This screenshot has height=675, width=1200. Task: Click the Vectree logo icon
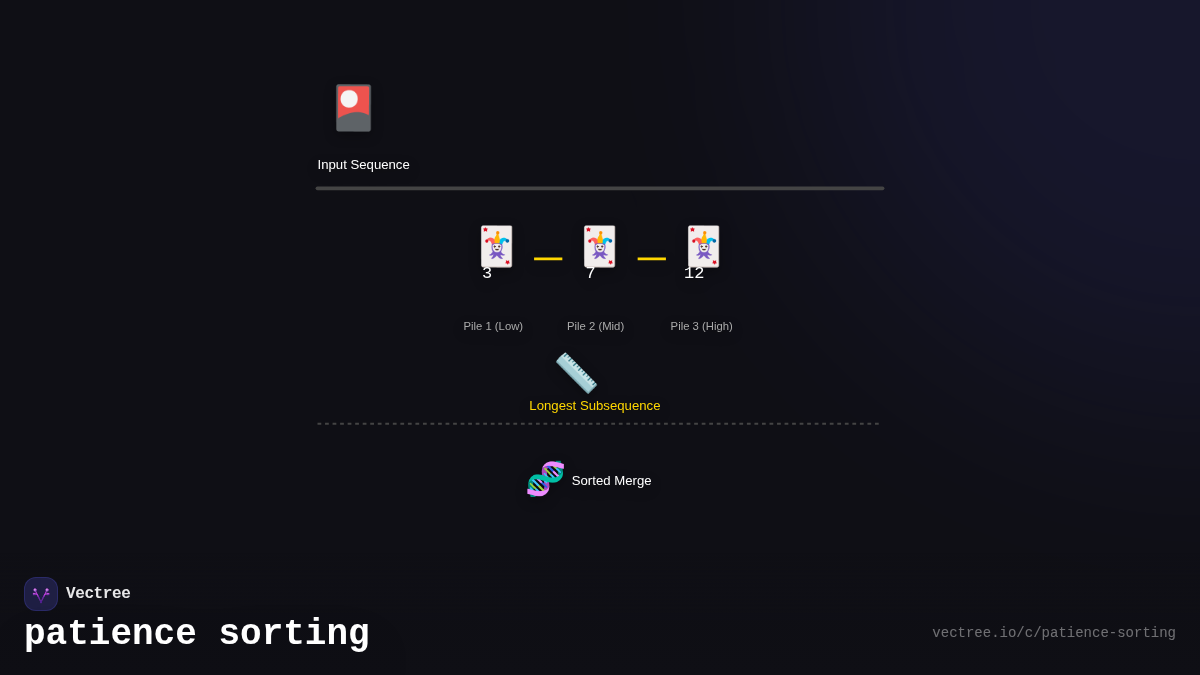point(40,593)
